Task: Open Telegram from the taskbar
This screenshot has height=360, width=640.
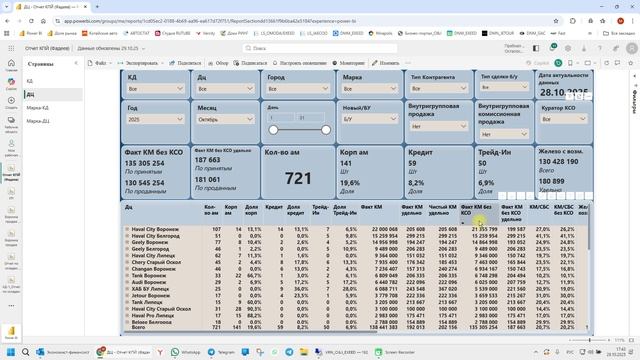Action: pos(222,352)
